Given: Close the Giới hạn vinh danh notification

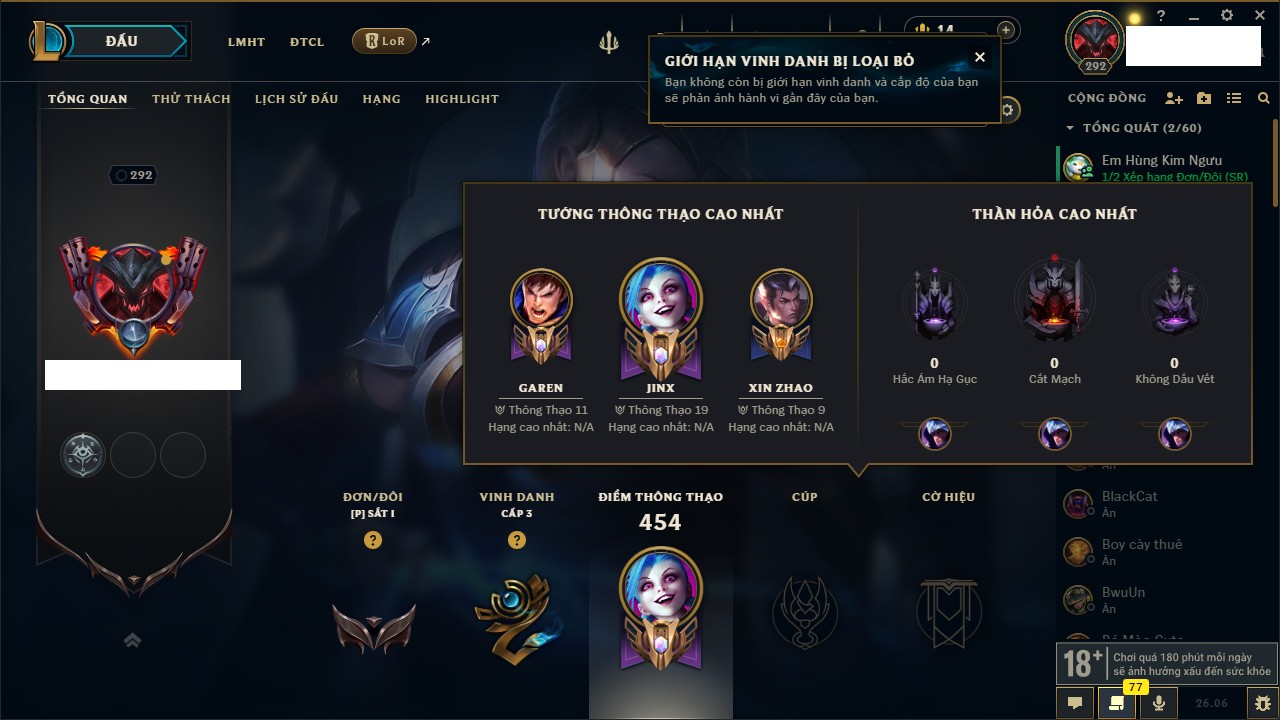Looking at the screenshot, I should pyautogui.click(x=980, y=57).
